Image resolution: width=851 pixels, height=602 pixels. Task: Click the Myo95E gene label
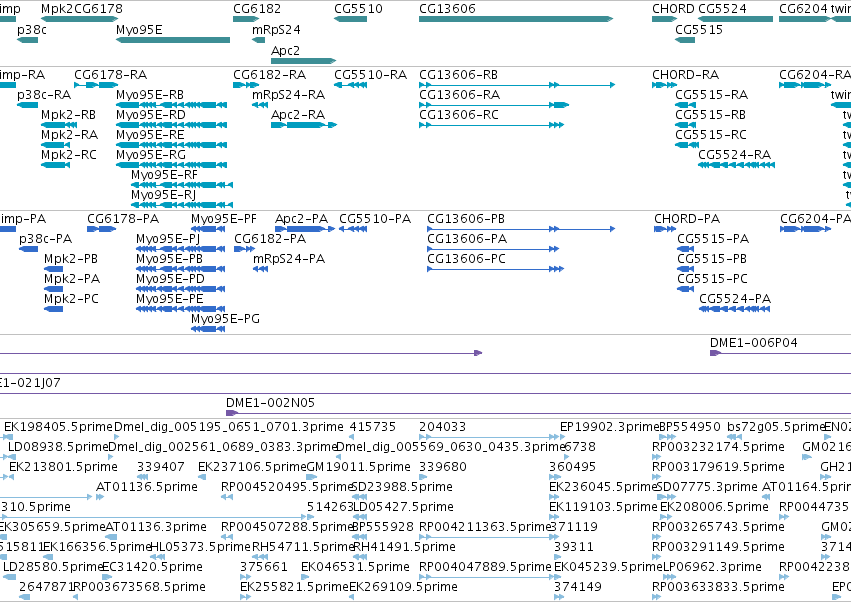[139, 30]
